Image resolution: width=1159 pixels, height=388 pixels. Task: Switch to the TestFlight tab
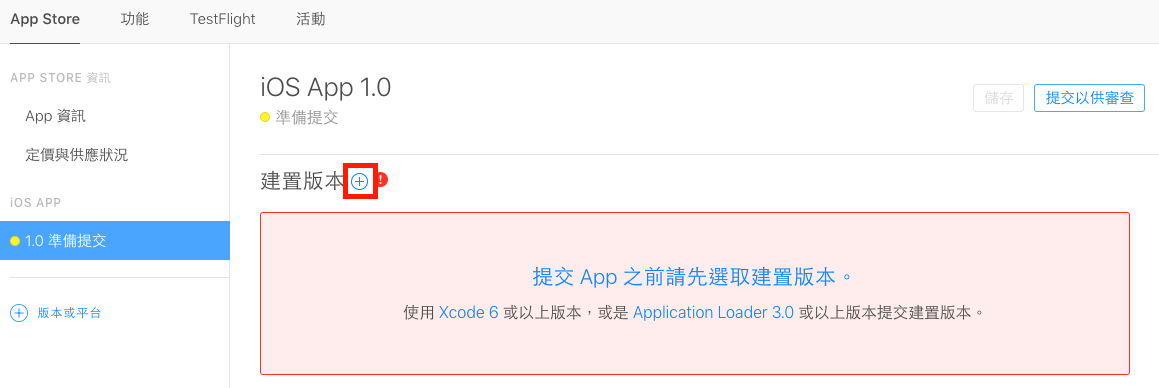222,20
